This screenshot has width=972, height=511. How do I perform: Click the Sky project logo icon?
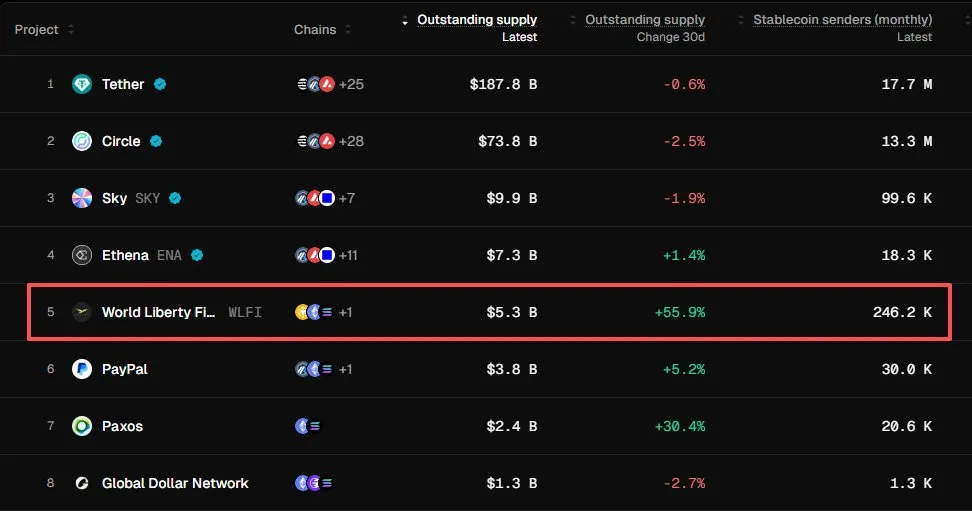coord(82,198)
